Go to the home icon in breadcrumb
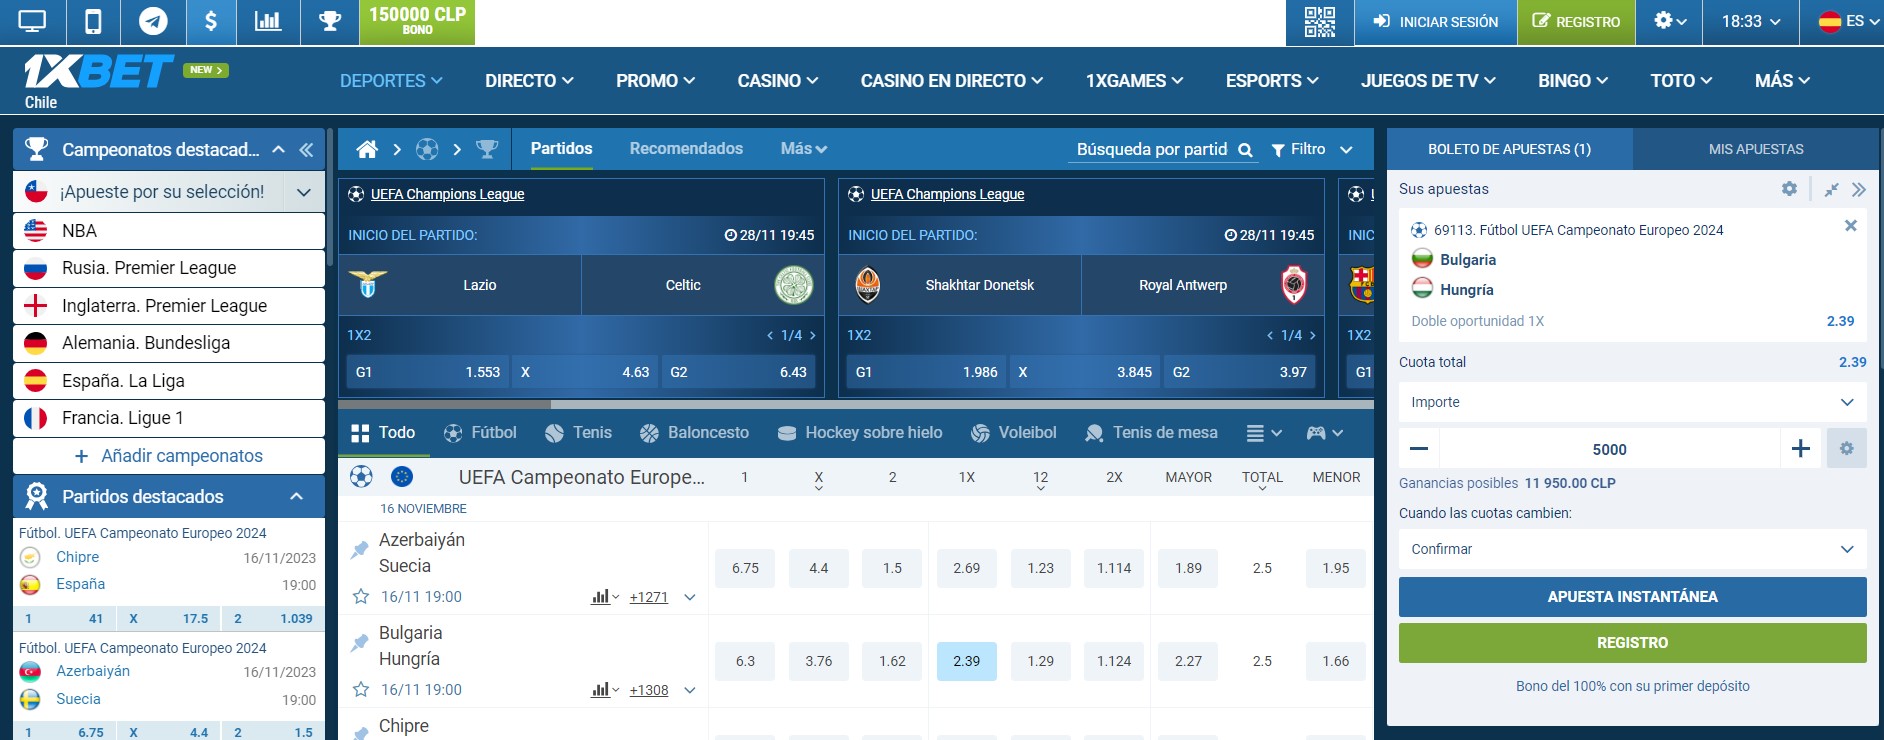 click(x=367, y=149)
